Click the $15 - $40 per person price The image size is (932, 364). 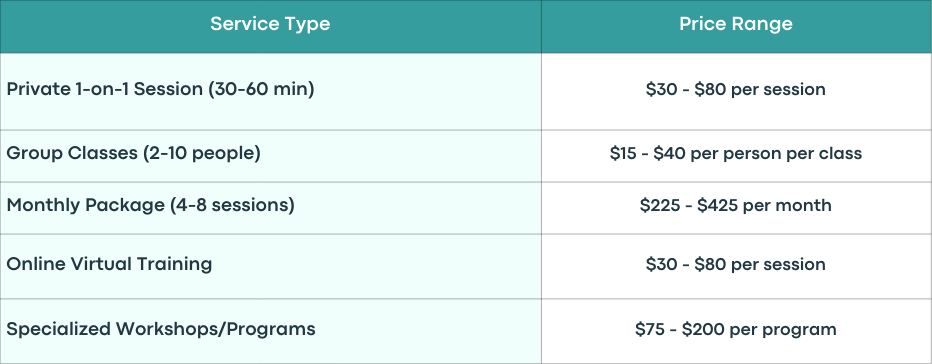(736, 153)
